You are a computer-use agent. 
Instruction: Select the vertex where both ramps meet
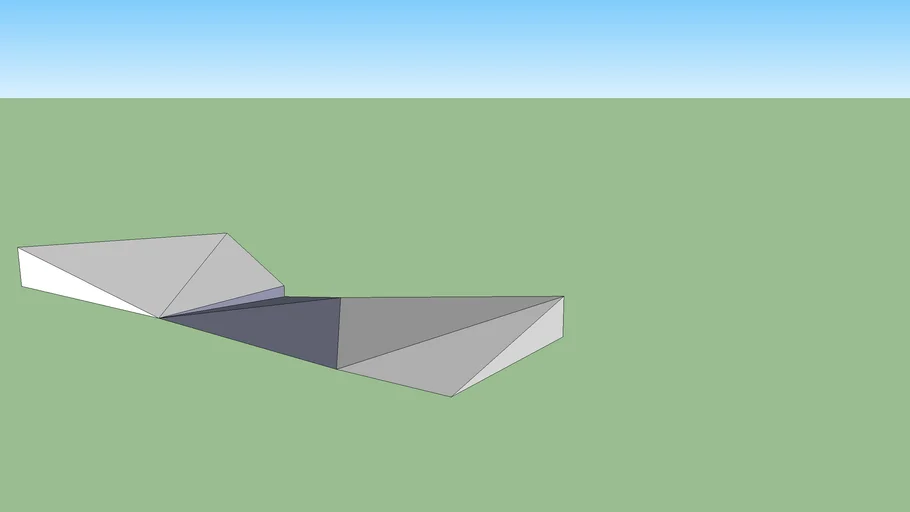coord(159,318)
